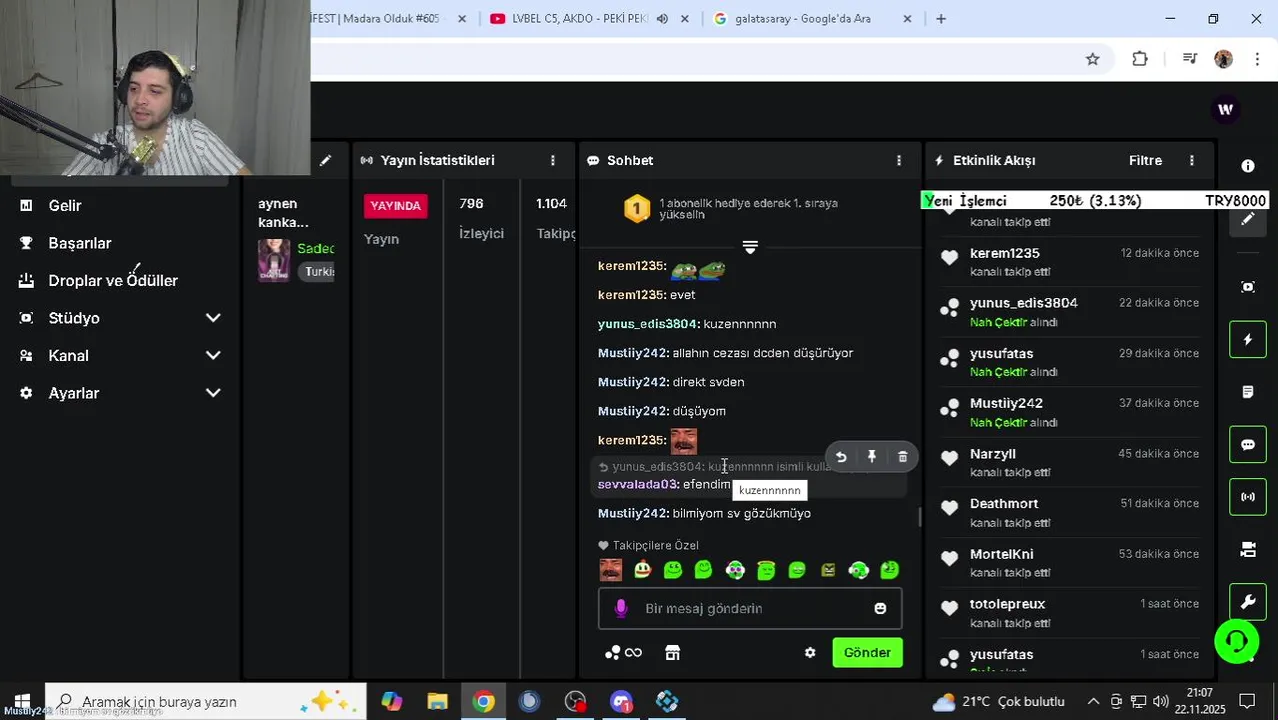Focus the Bir mesaj gönderin input field
The height and width of the screenshot is (720, 1278).
pos(750,608)
